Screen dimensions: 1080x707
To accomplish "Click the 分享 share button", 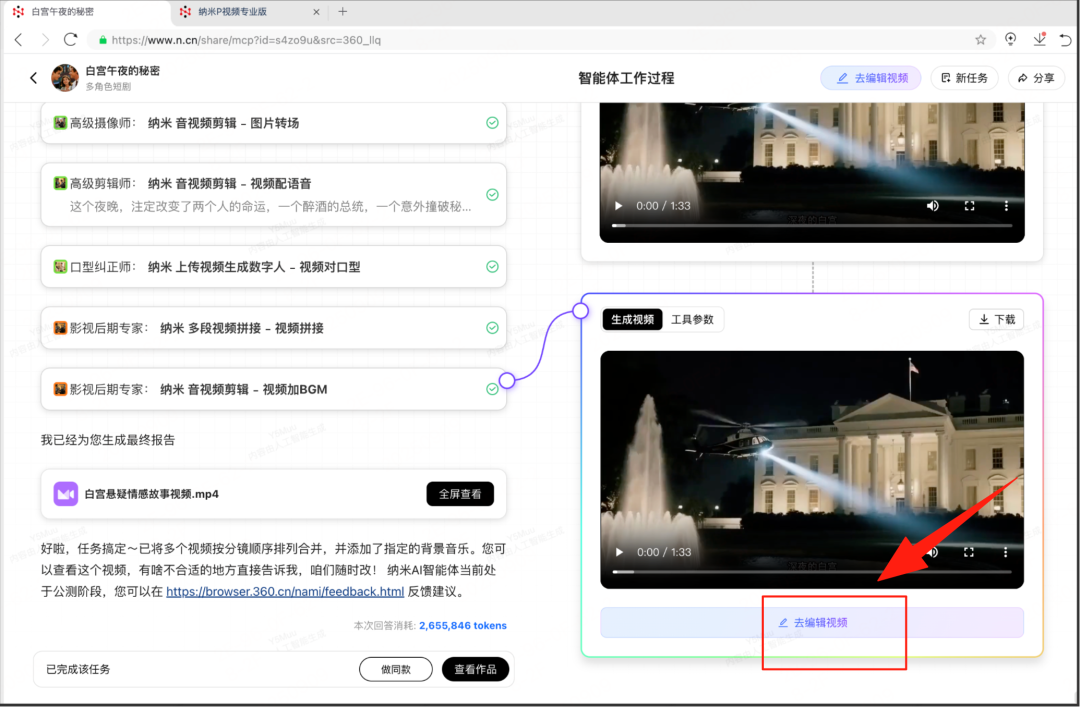I will (x=1036, y=78).
